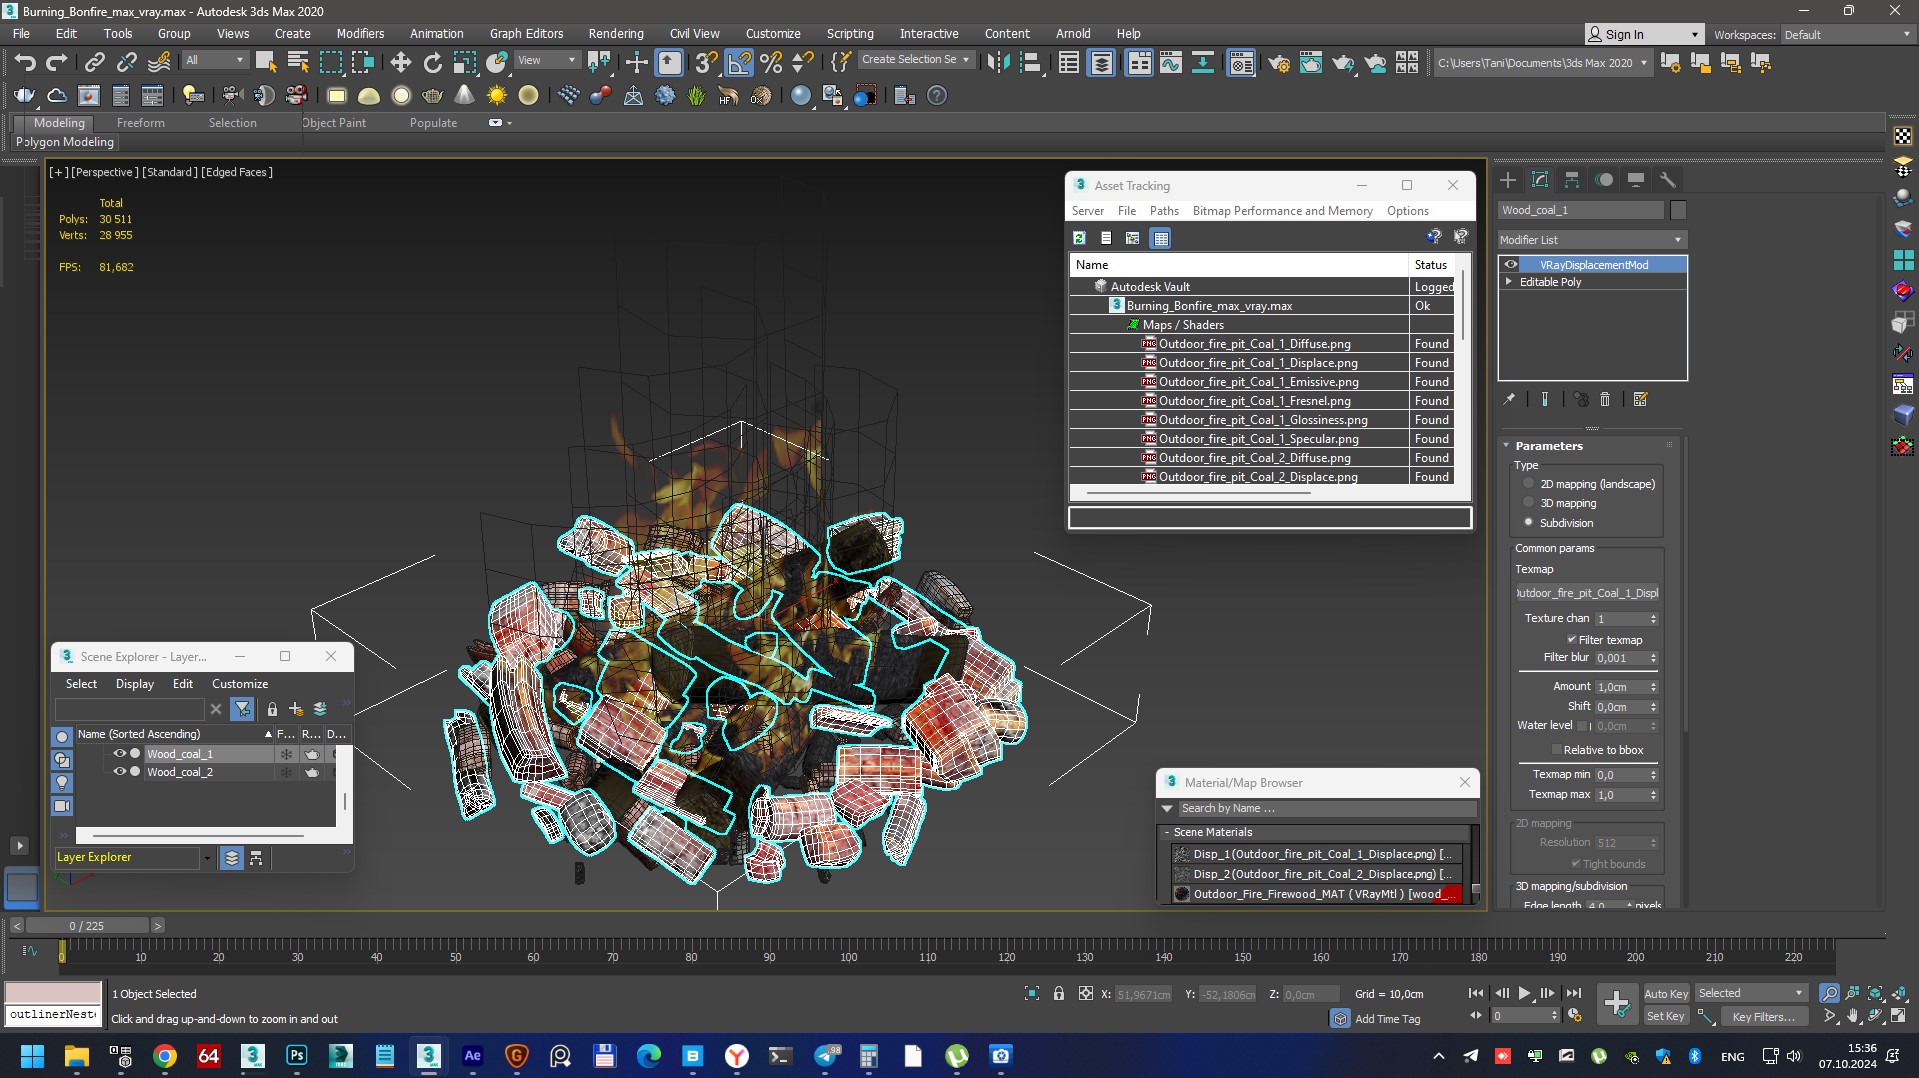Hide the Wood_coal_2 layer eye
This screenshot has height=1078, width=1919.
[119, 772]
